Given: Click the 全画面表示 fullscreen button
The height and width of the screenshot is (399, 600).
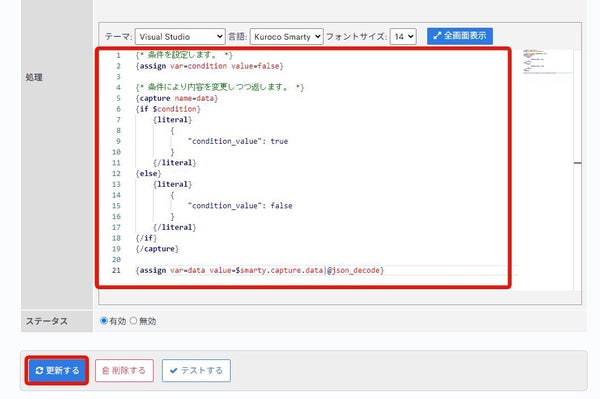Looking at the screenshot, I should tap(460, 36).
